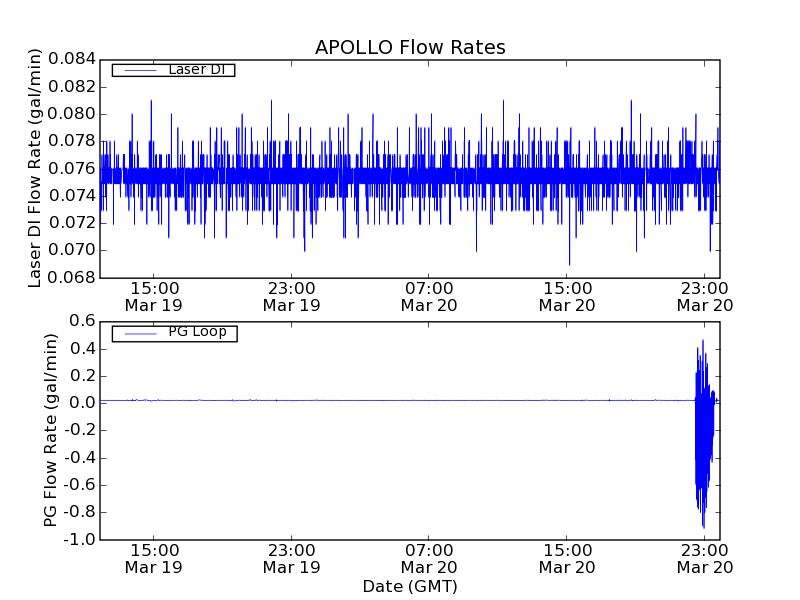
Task: Click the 0.068 tick label on top plot
Action: click(72, 278)
